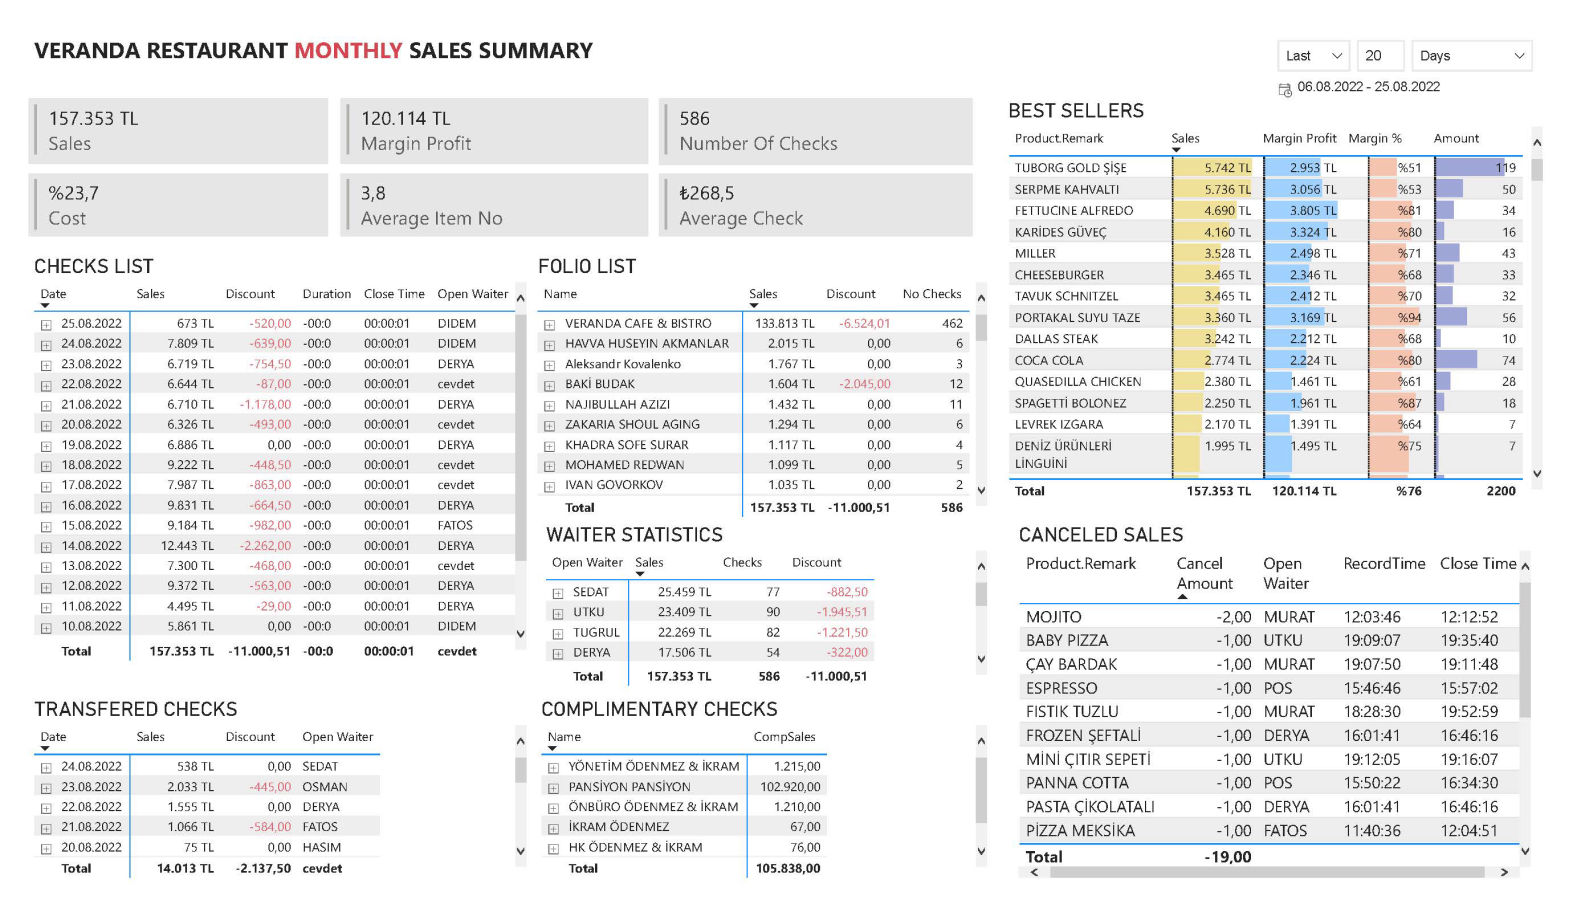Sort Best Sellers by Amount header

(1456, 138)
